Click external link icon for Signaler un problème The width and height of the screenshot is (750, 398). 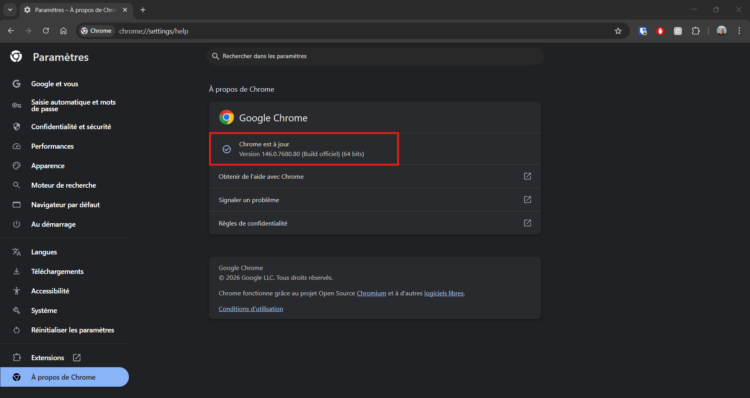coord(527,199)
